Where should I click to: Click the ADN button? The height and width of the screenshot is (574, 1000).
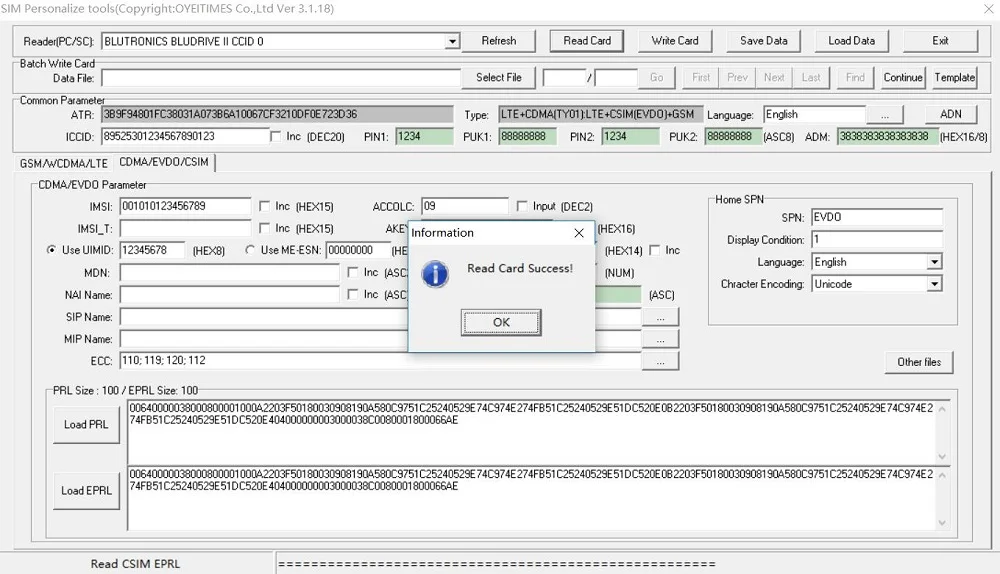point(950,114)
